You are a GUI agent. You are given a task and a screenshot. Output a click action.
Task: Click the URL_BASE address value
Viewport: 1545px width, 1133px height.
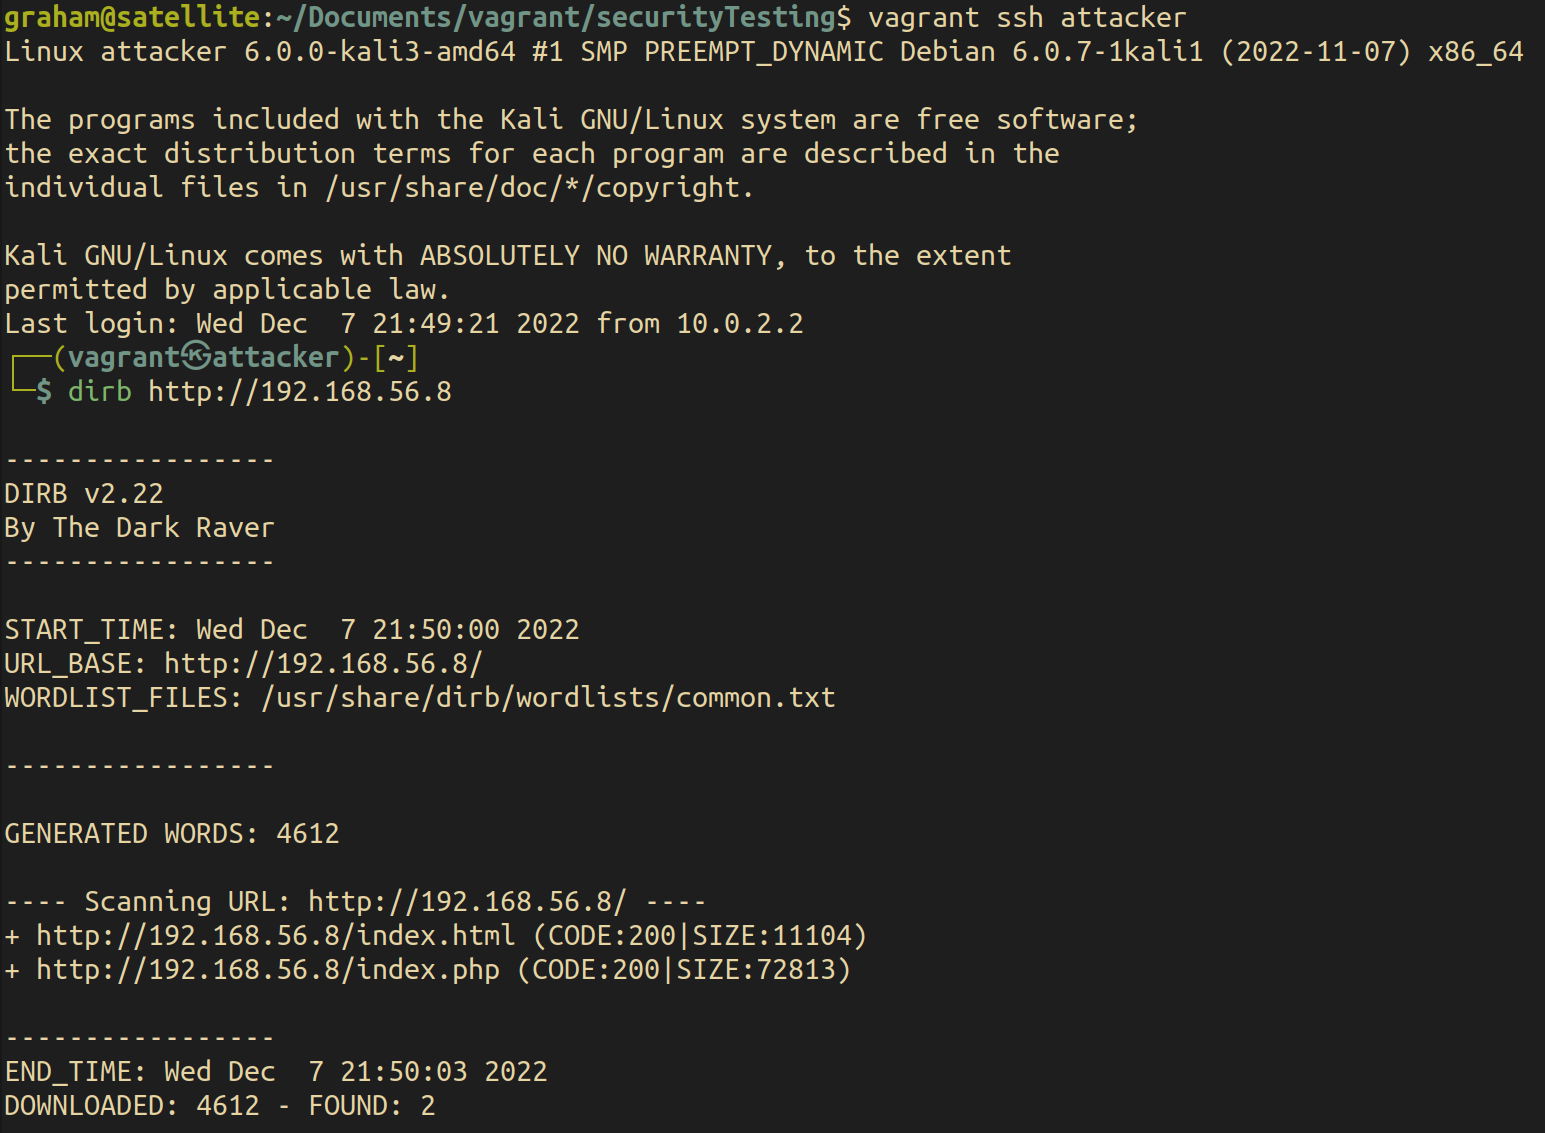[x=323, y=664]
